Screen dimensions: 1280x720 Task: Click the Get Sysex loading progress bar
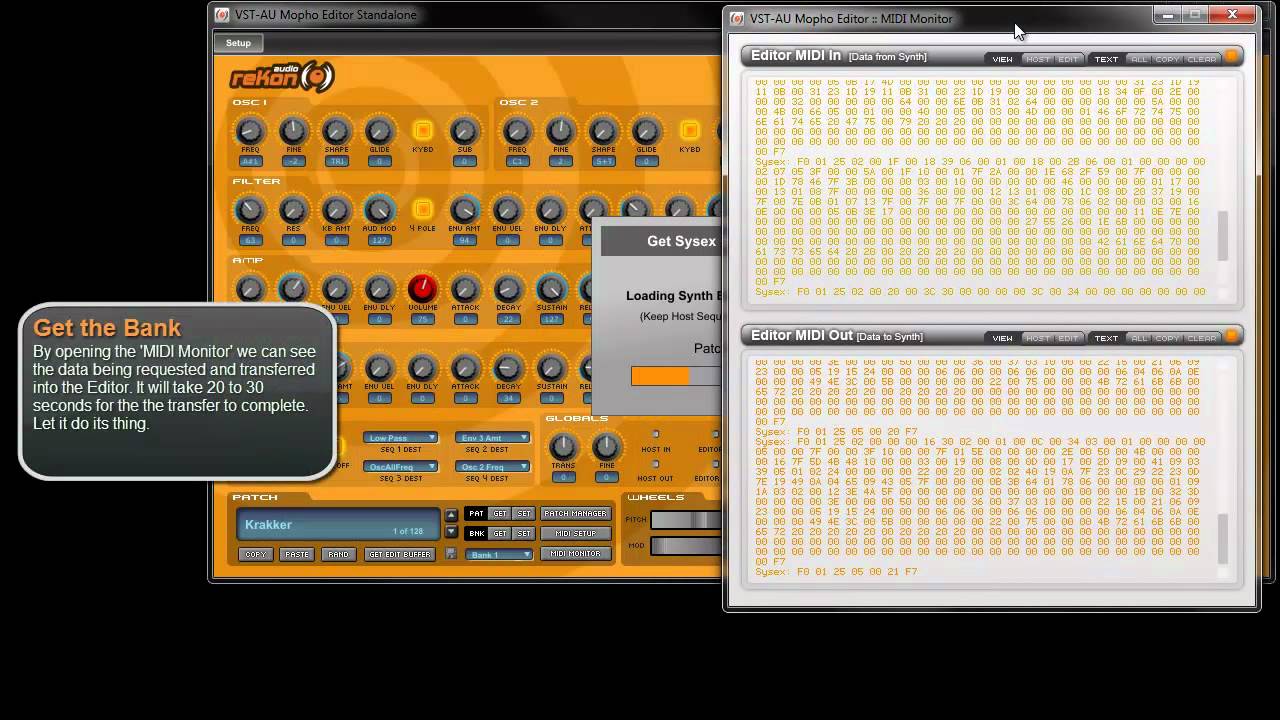tap(676, 376)
